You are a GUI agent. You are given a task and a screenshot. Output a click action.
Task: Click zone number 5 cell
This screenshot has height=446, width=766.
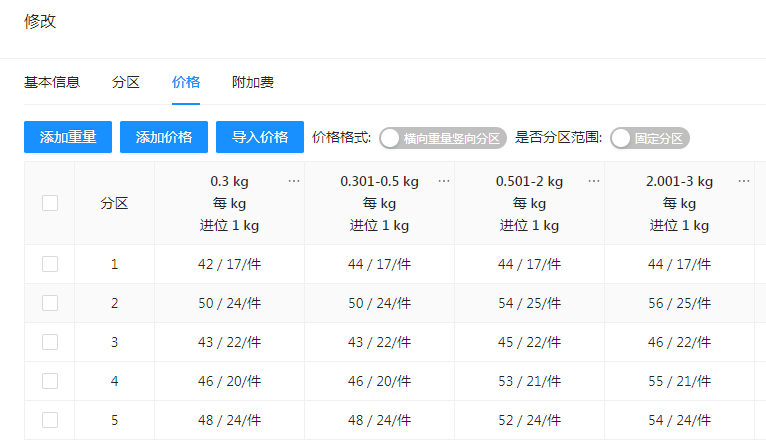click(x=114, y=421)
